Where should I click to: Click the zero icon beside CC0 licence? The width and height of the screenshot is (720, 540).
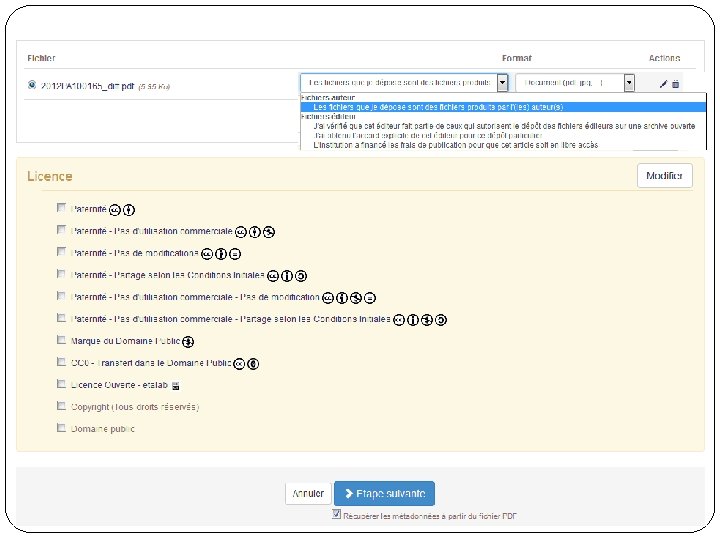tap(253, 364)
